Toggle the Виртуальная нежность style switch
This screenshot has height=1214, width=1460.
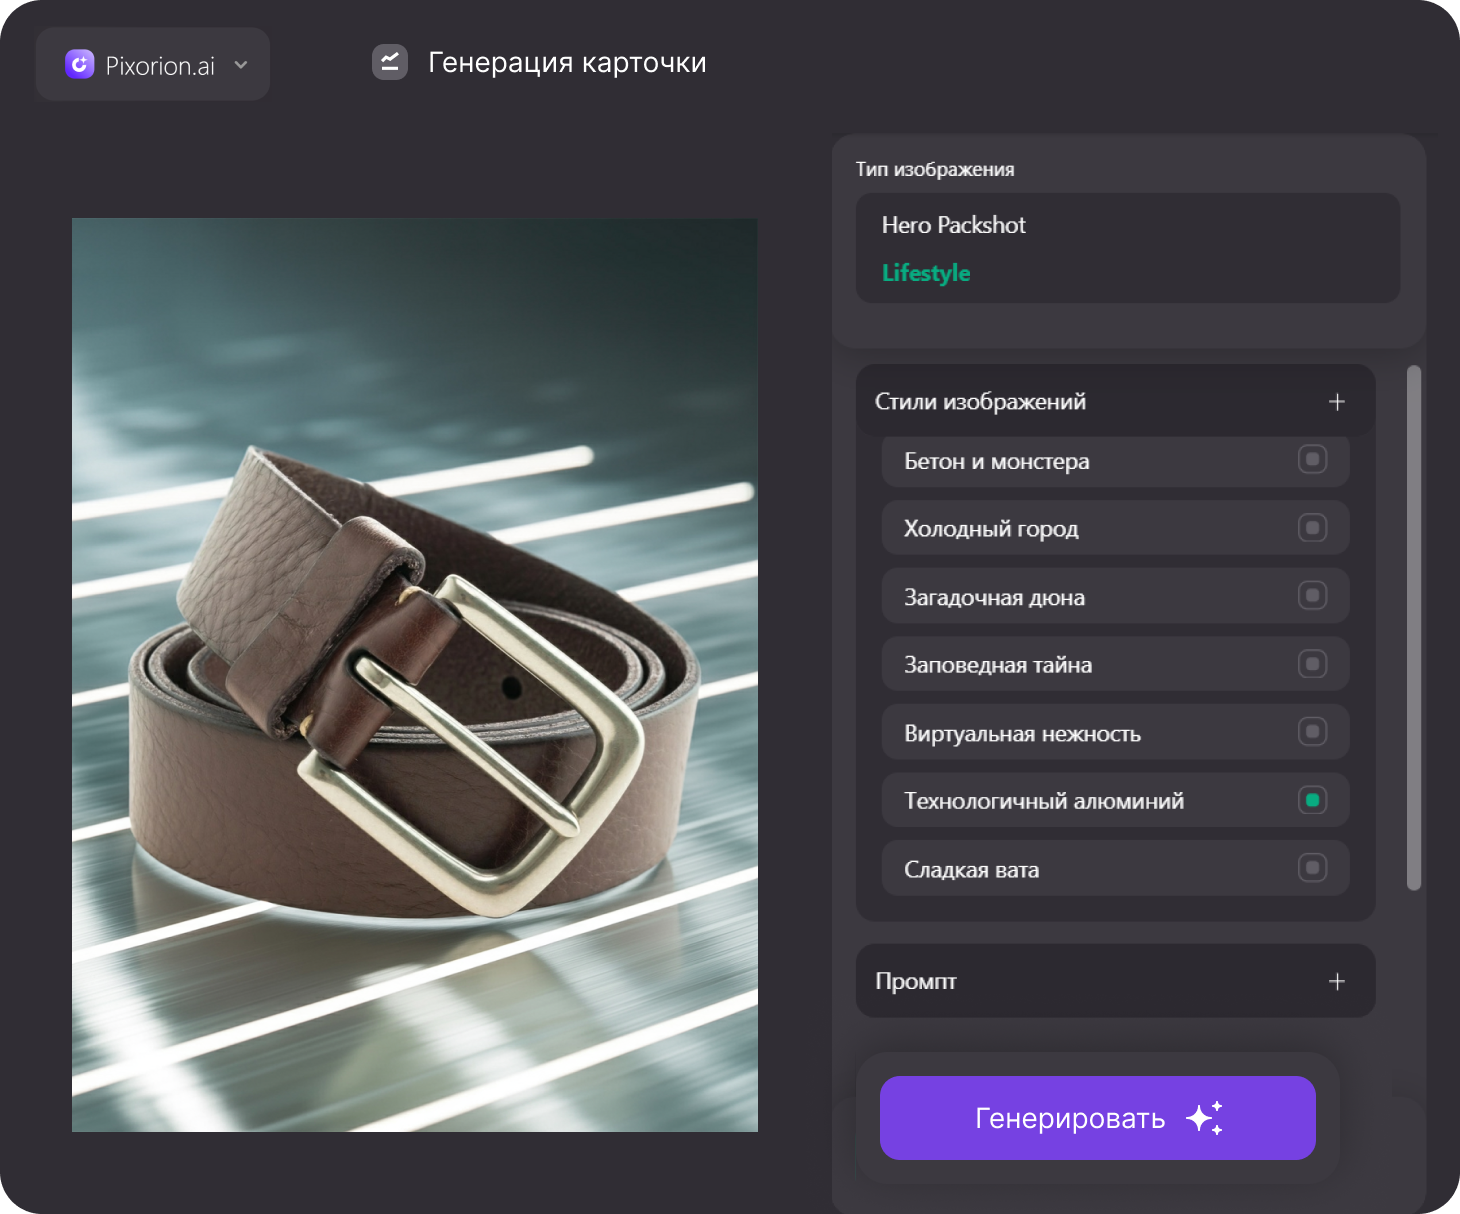pos(1312,731)
